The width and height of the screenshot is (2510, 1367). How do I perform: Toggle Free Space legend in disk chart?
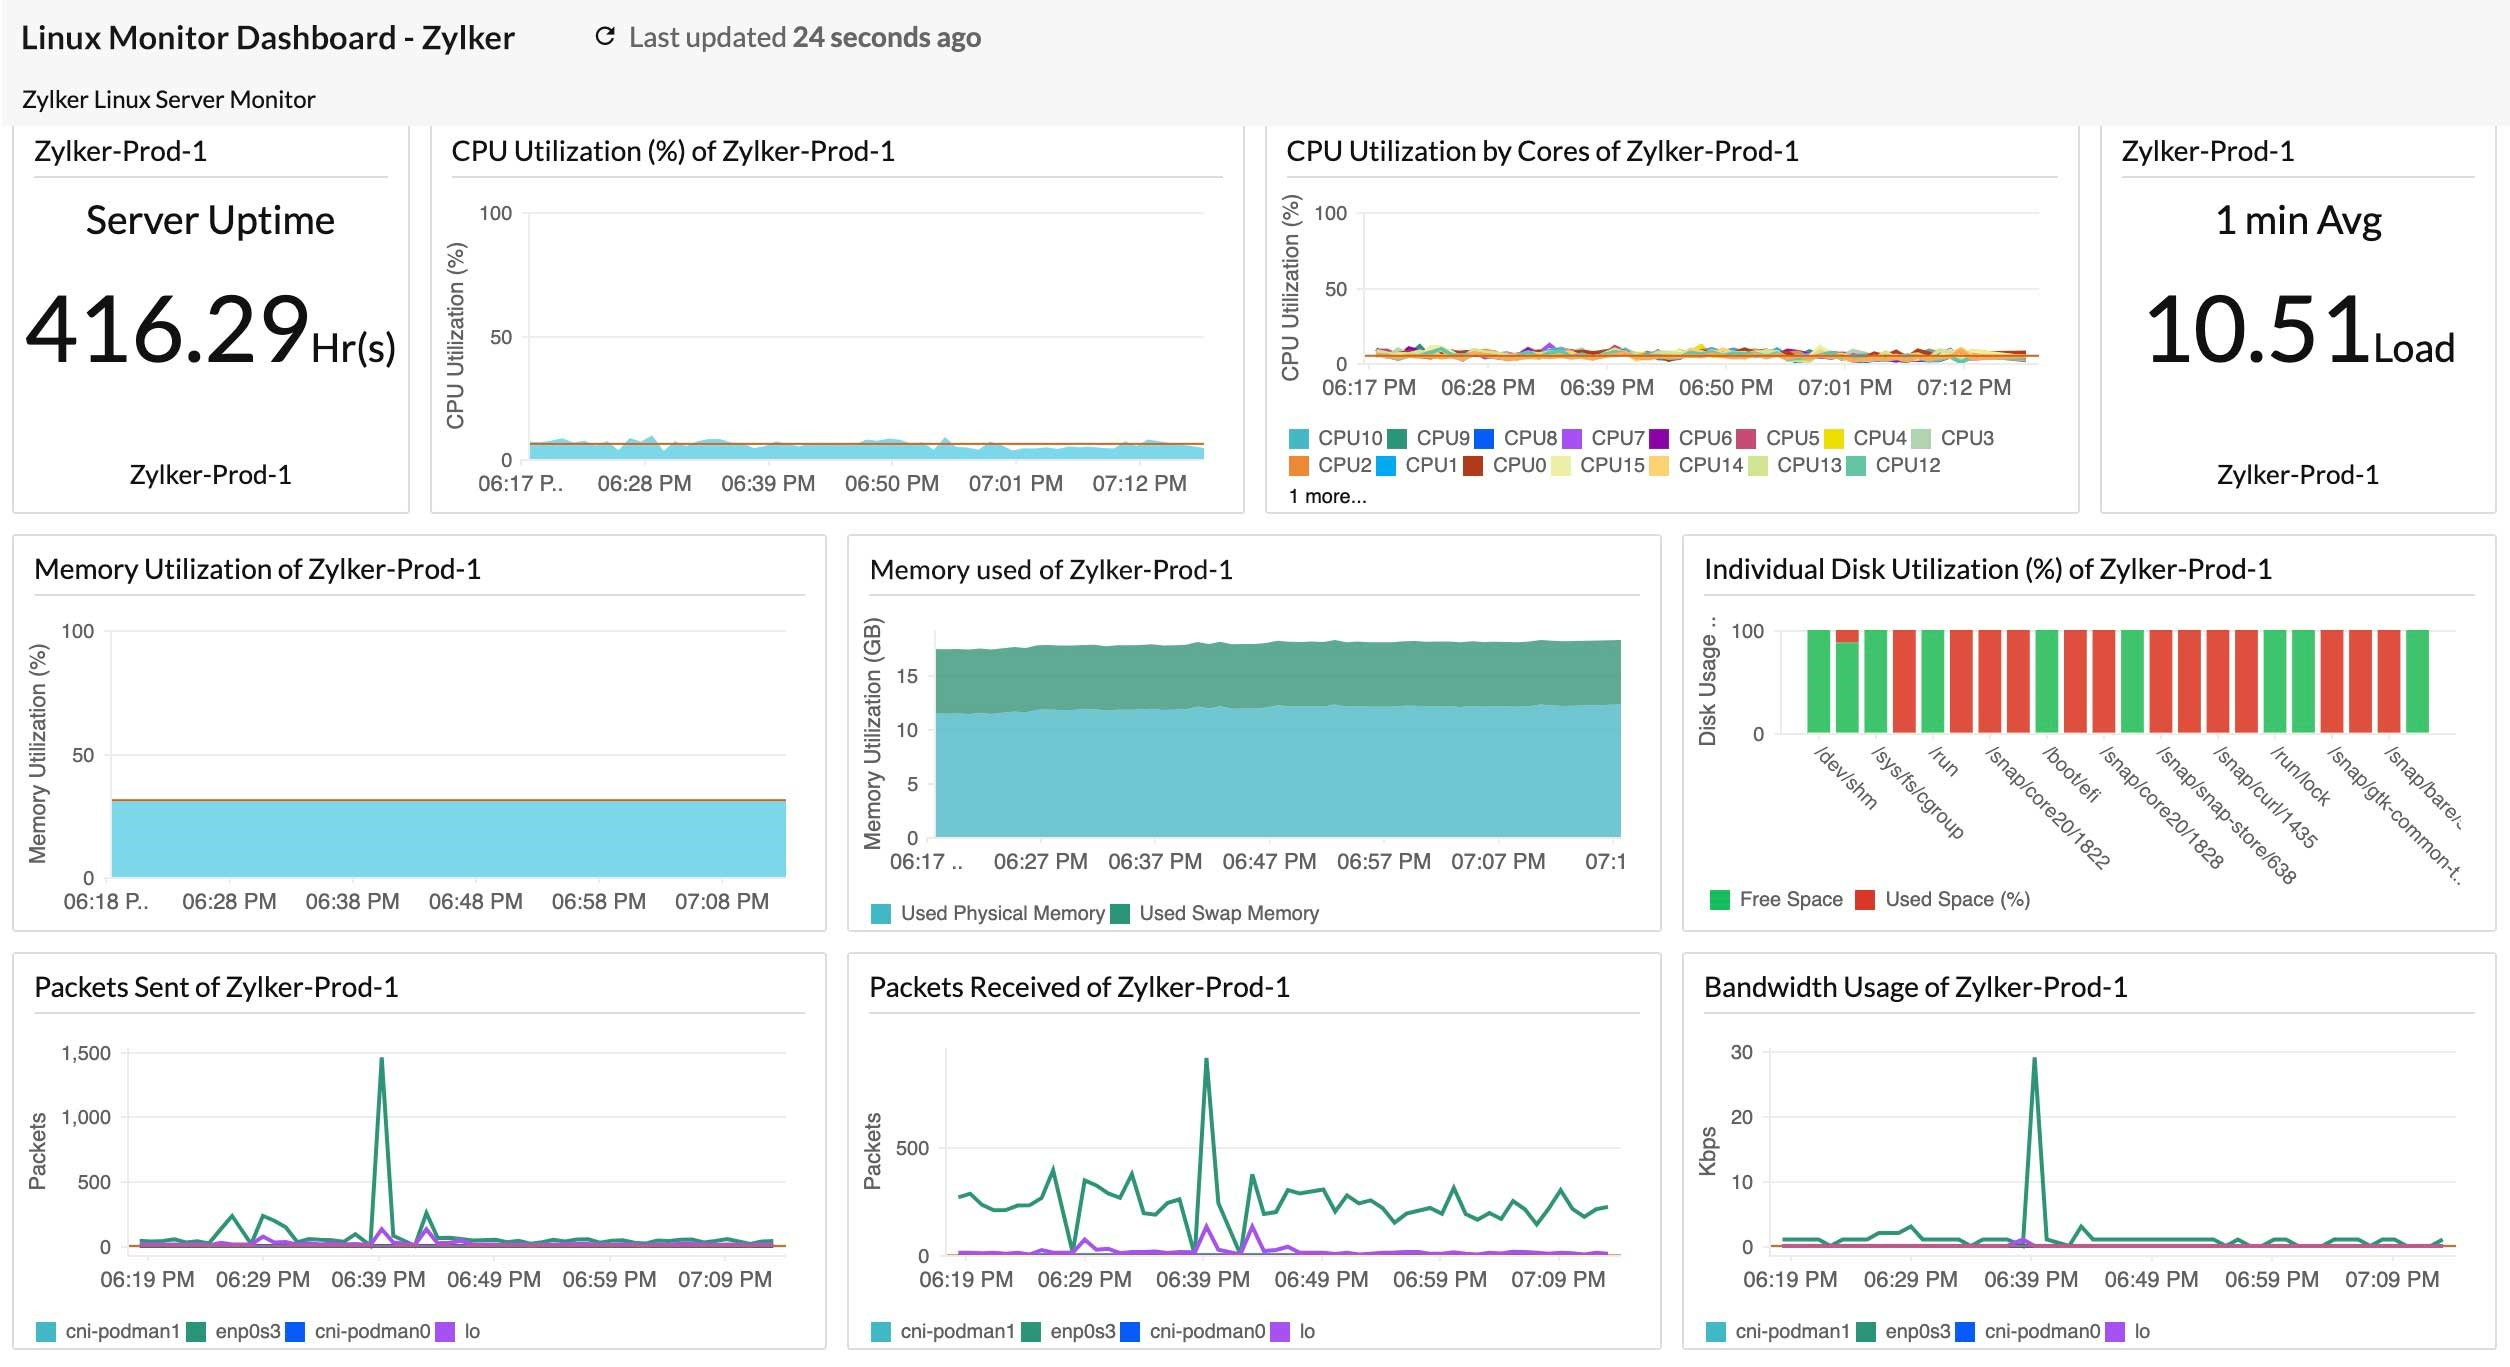click(x=1776, y=899)
